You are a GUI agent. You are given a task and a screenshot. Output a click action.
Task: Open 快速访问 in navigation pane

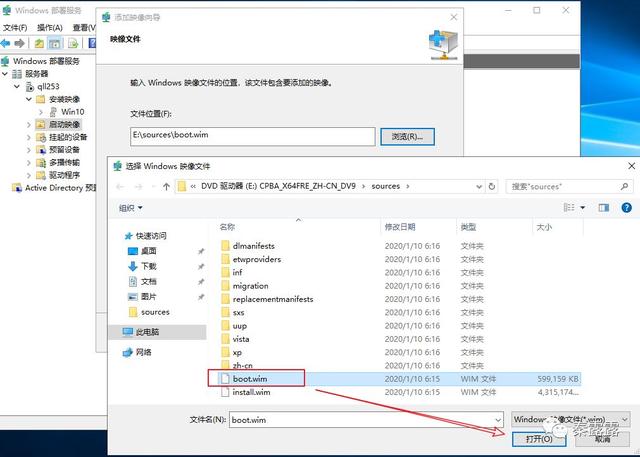pos(146,236)
